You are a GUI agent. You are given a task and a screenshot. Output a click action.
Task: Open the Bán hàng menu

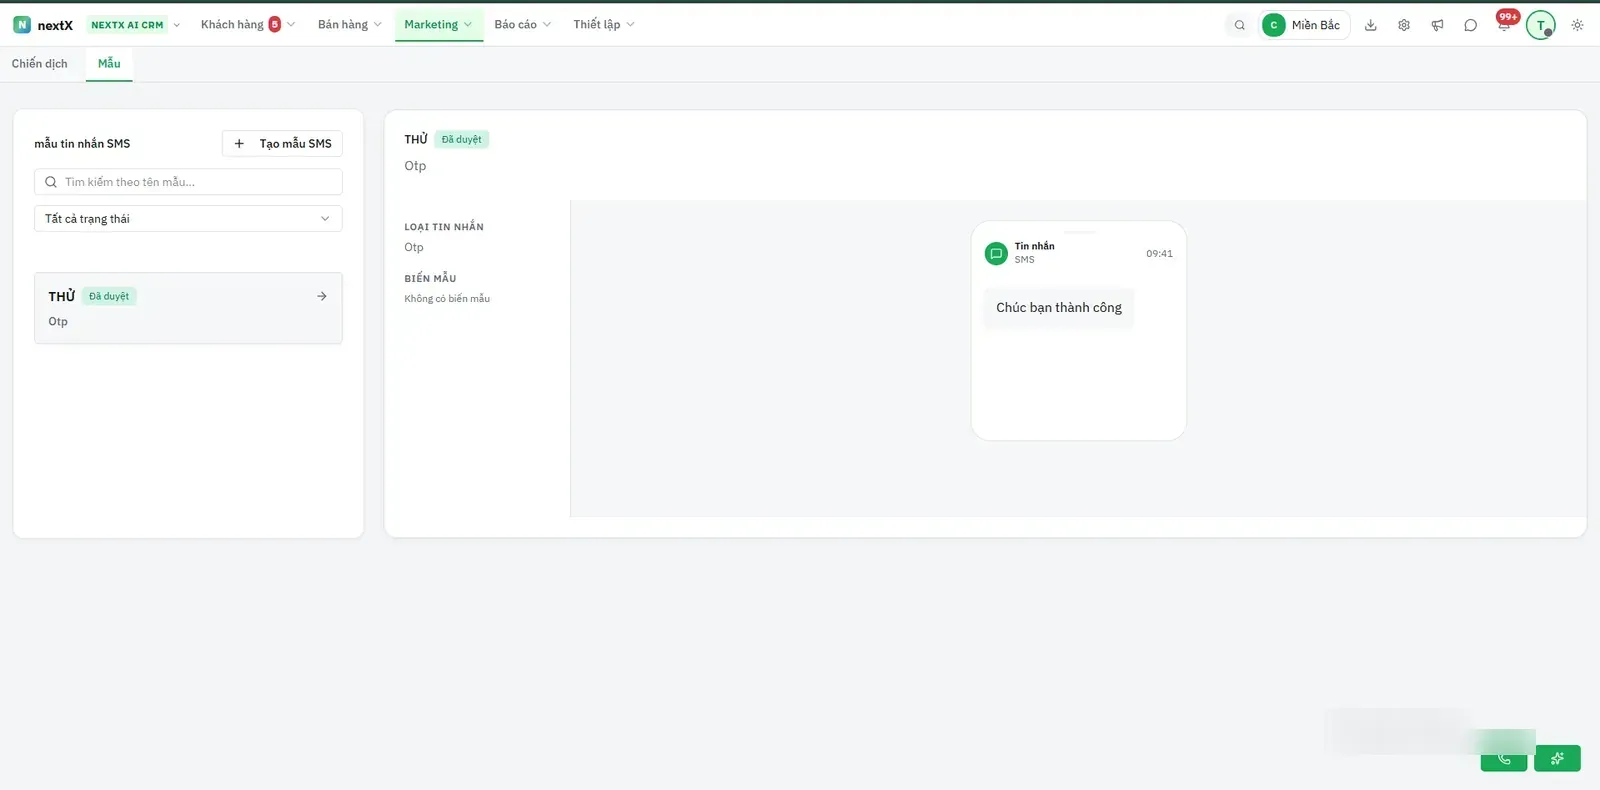click(x=350, y=24)
